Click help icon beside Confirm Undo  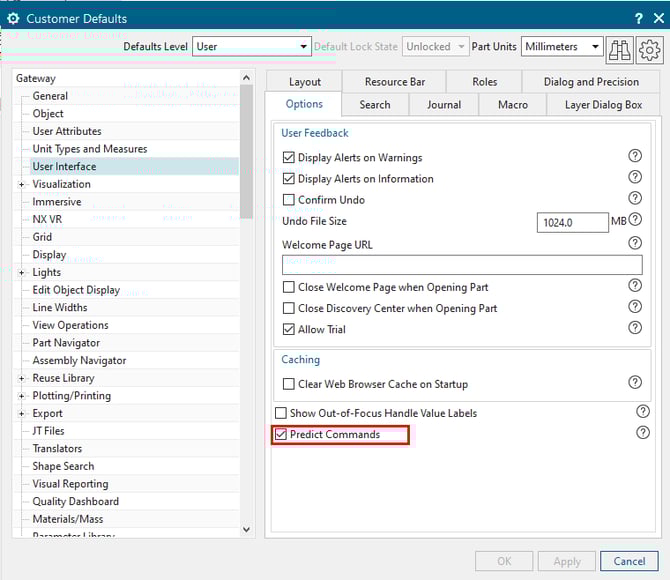(634, 199)
